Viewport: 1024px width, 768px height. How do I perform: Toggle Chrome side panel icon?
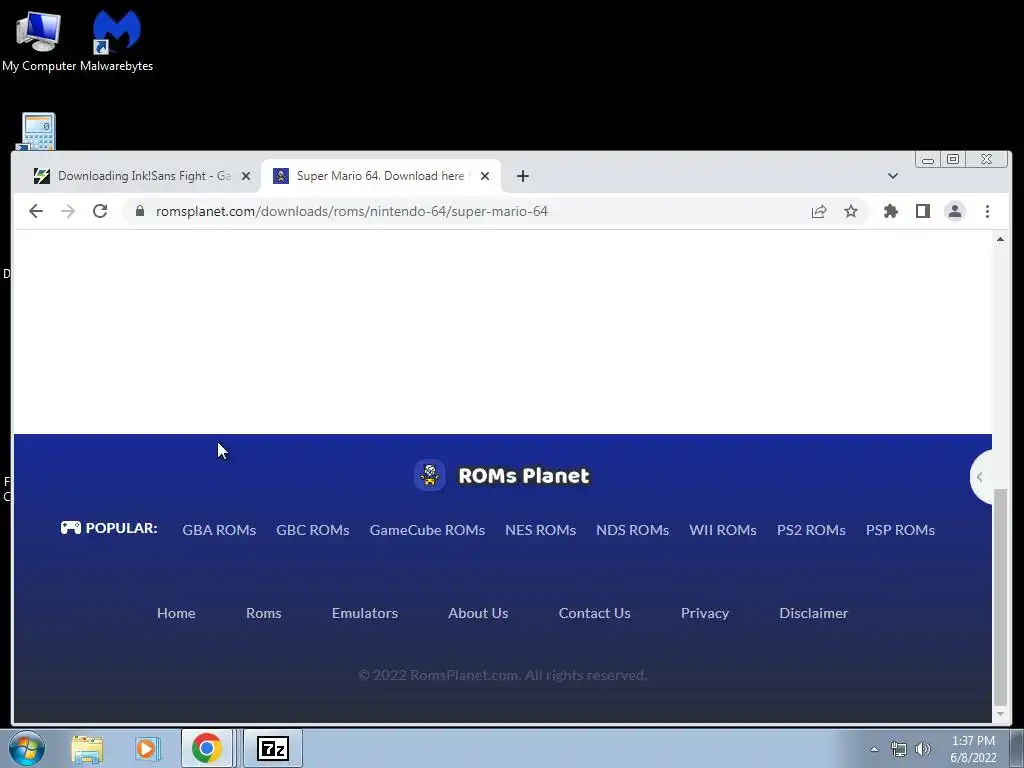click(x=923, y=211)
